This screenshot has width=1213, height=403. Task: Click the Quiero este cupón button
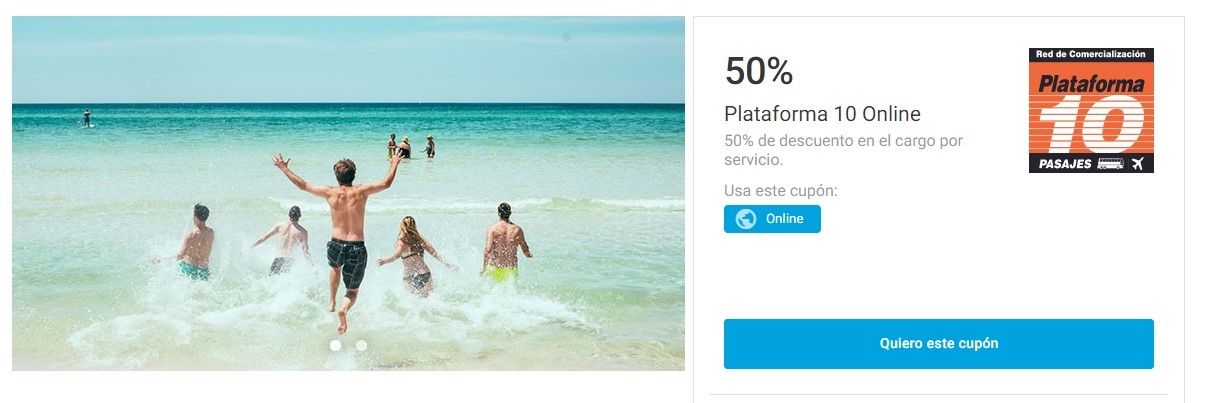click(x=938, y=344)
